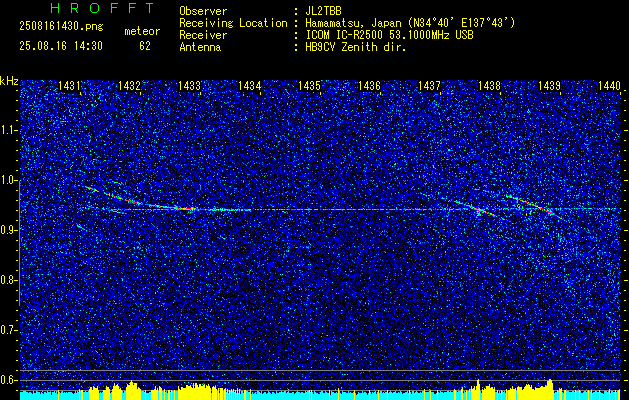Click the 0.6 kHz frequency label
This screenshot has height=400, width=629.
pos(8,380)
